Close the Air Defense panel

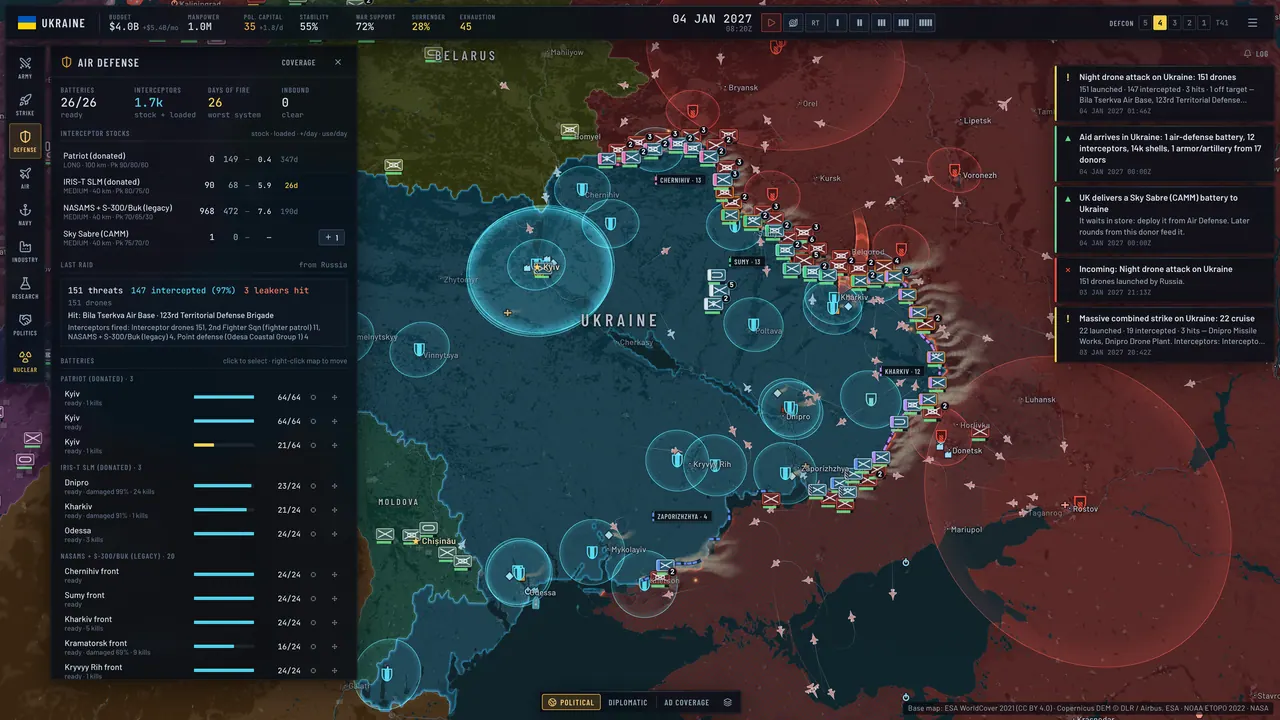tap(338, 62)
